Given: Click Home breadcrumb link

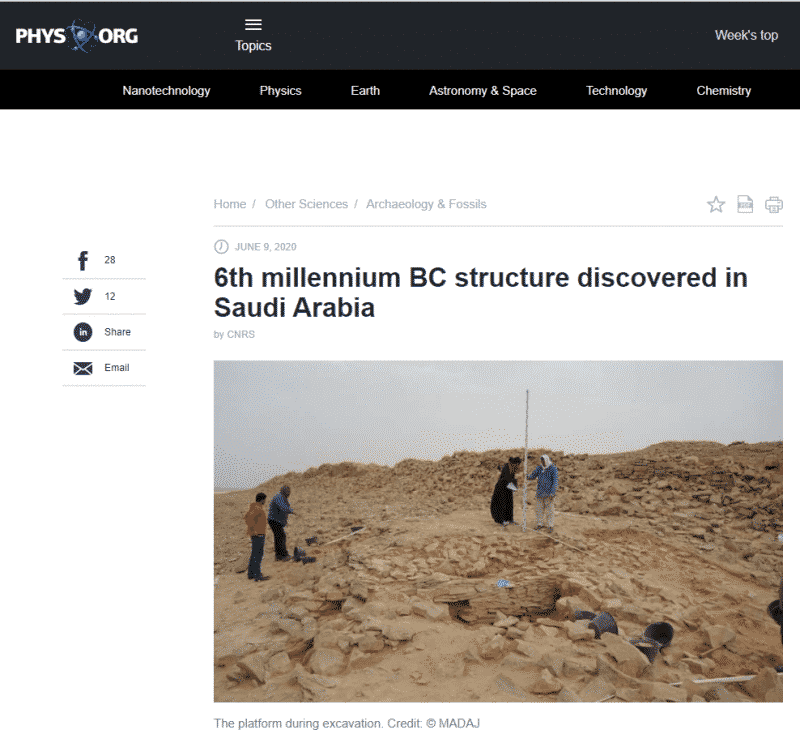Looking at the screenshot, I should pos(230,204).
